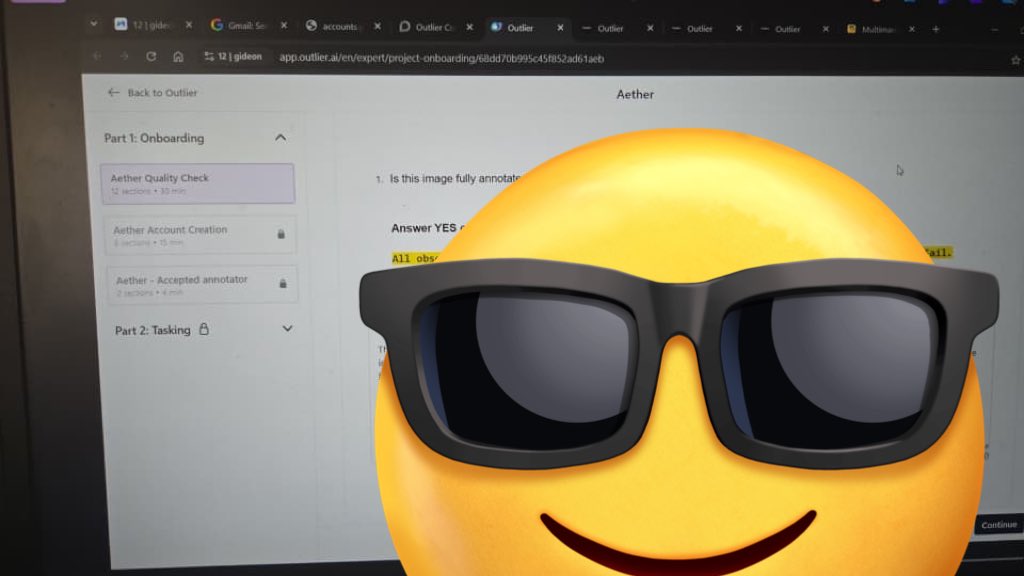Go forward with browser forward arrow

125,56
